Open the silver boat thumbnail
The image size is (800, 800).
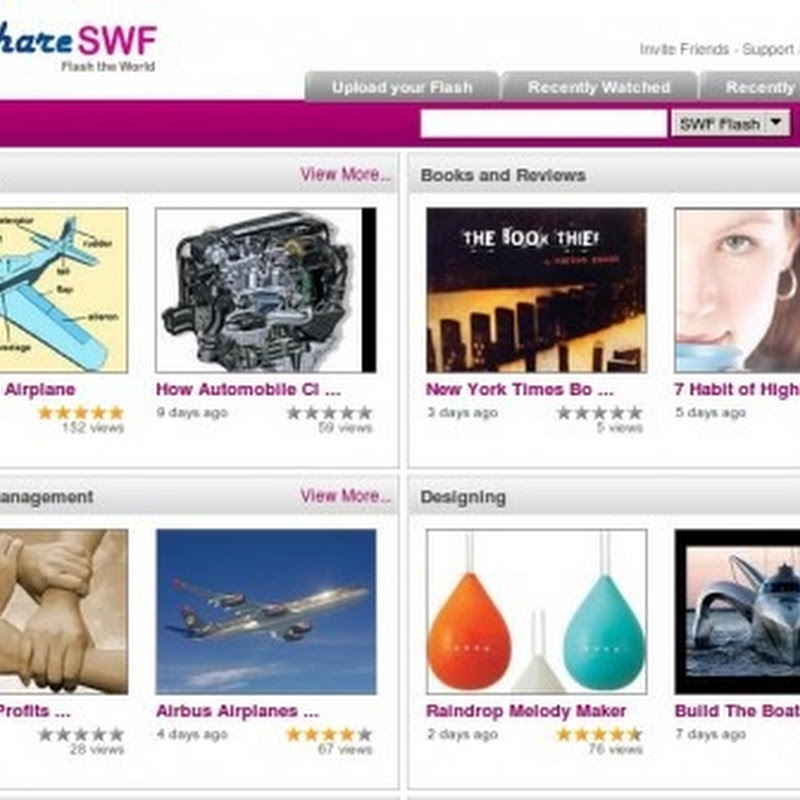click(x=737, y=612)
